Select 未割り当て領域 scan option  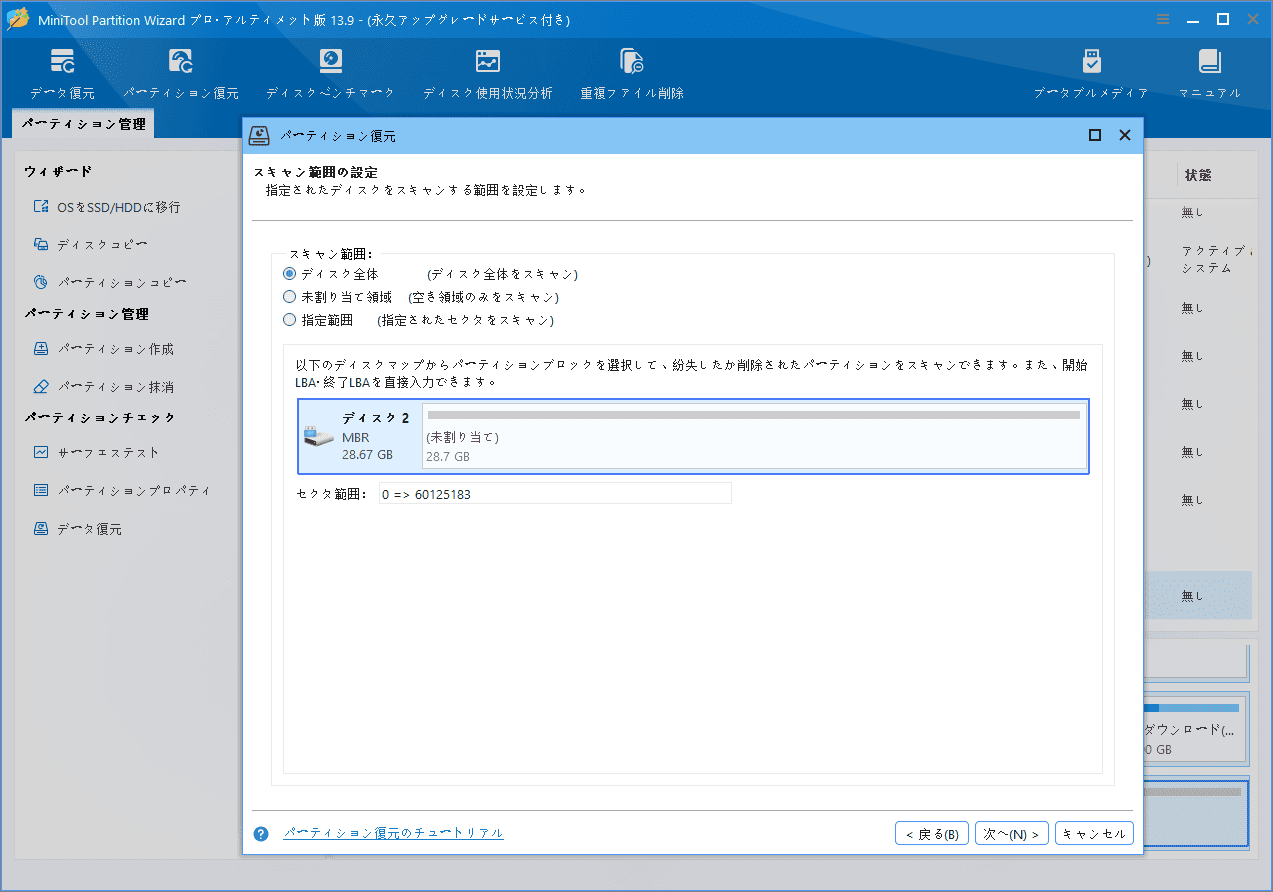338,297
